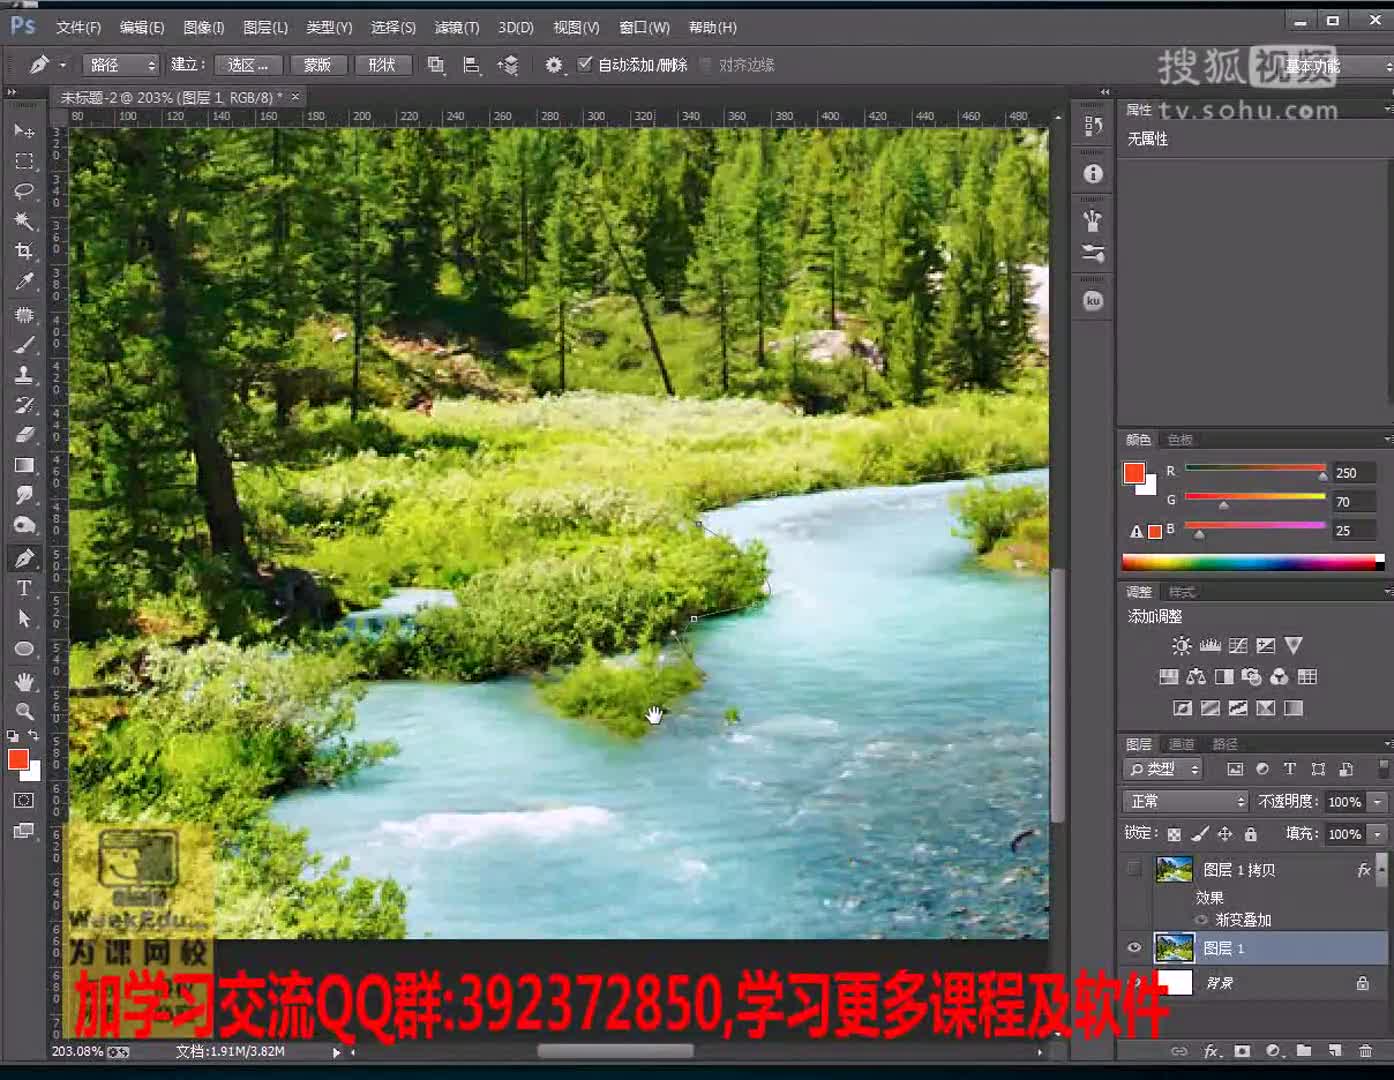This screenshot has height=1080, width=1394.
Task: Toggle type layer filter
Action: pos(1290,769)
